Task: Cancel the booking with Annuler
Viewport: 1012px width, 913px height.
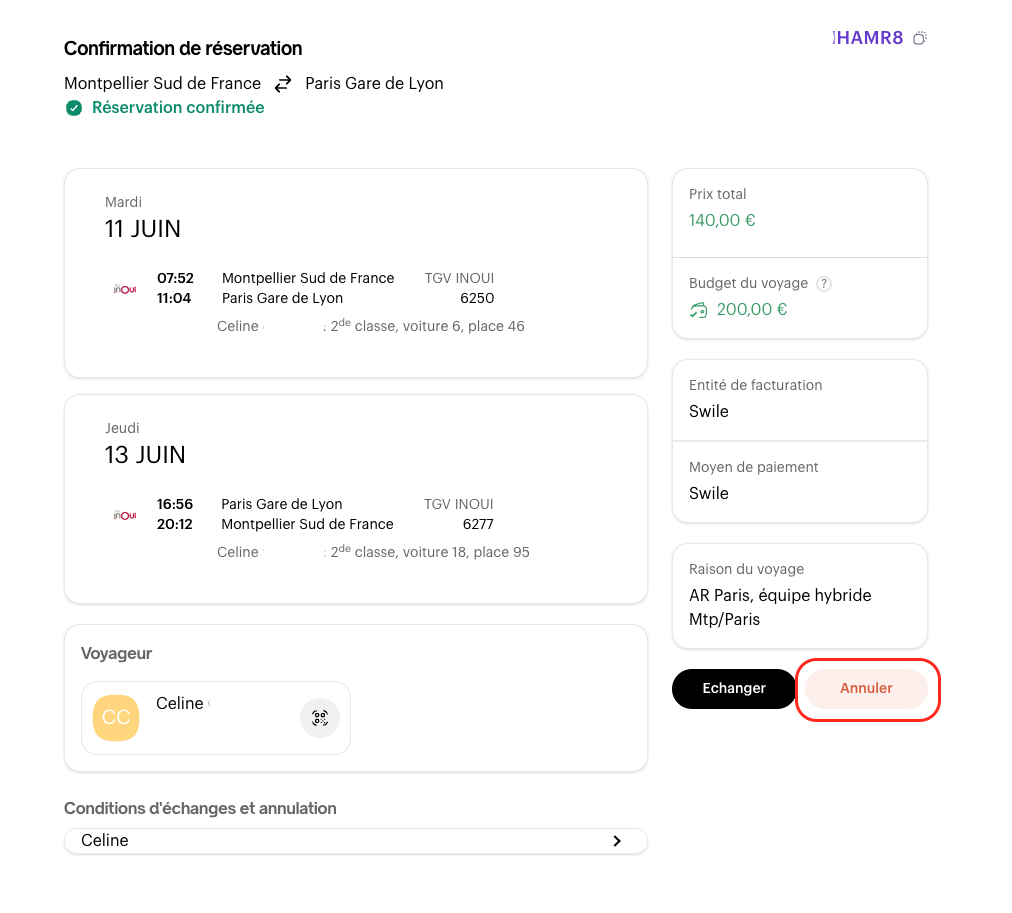Action: [866, 688]
